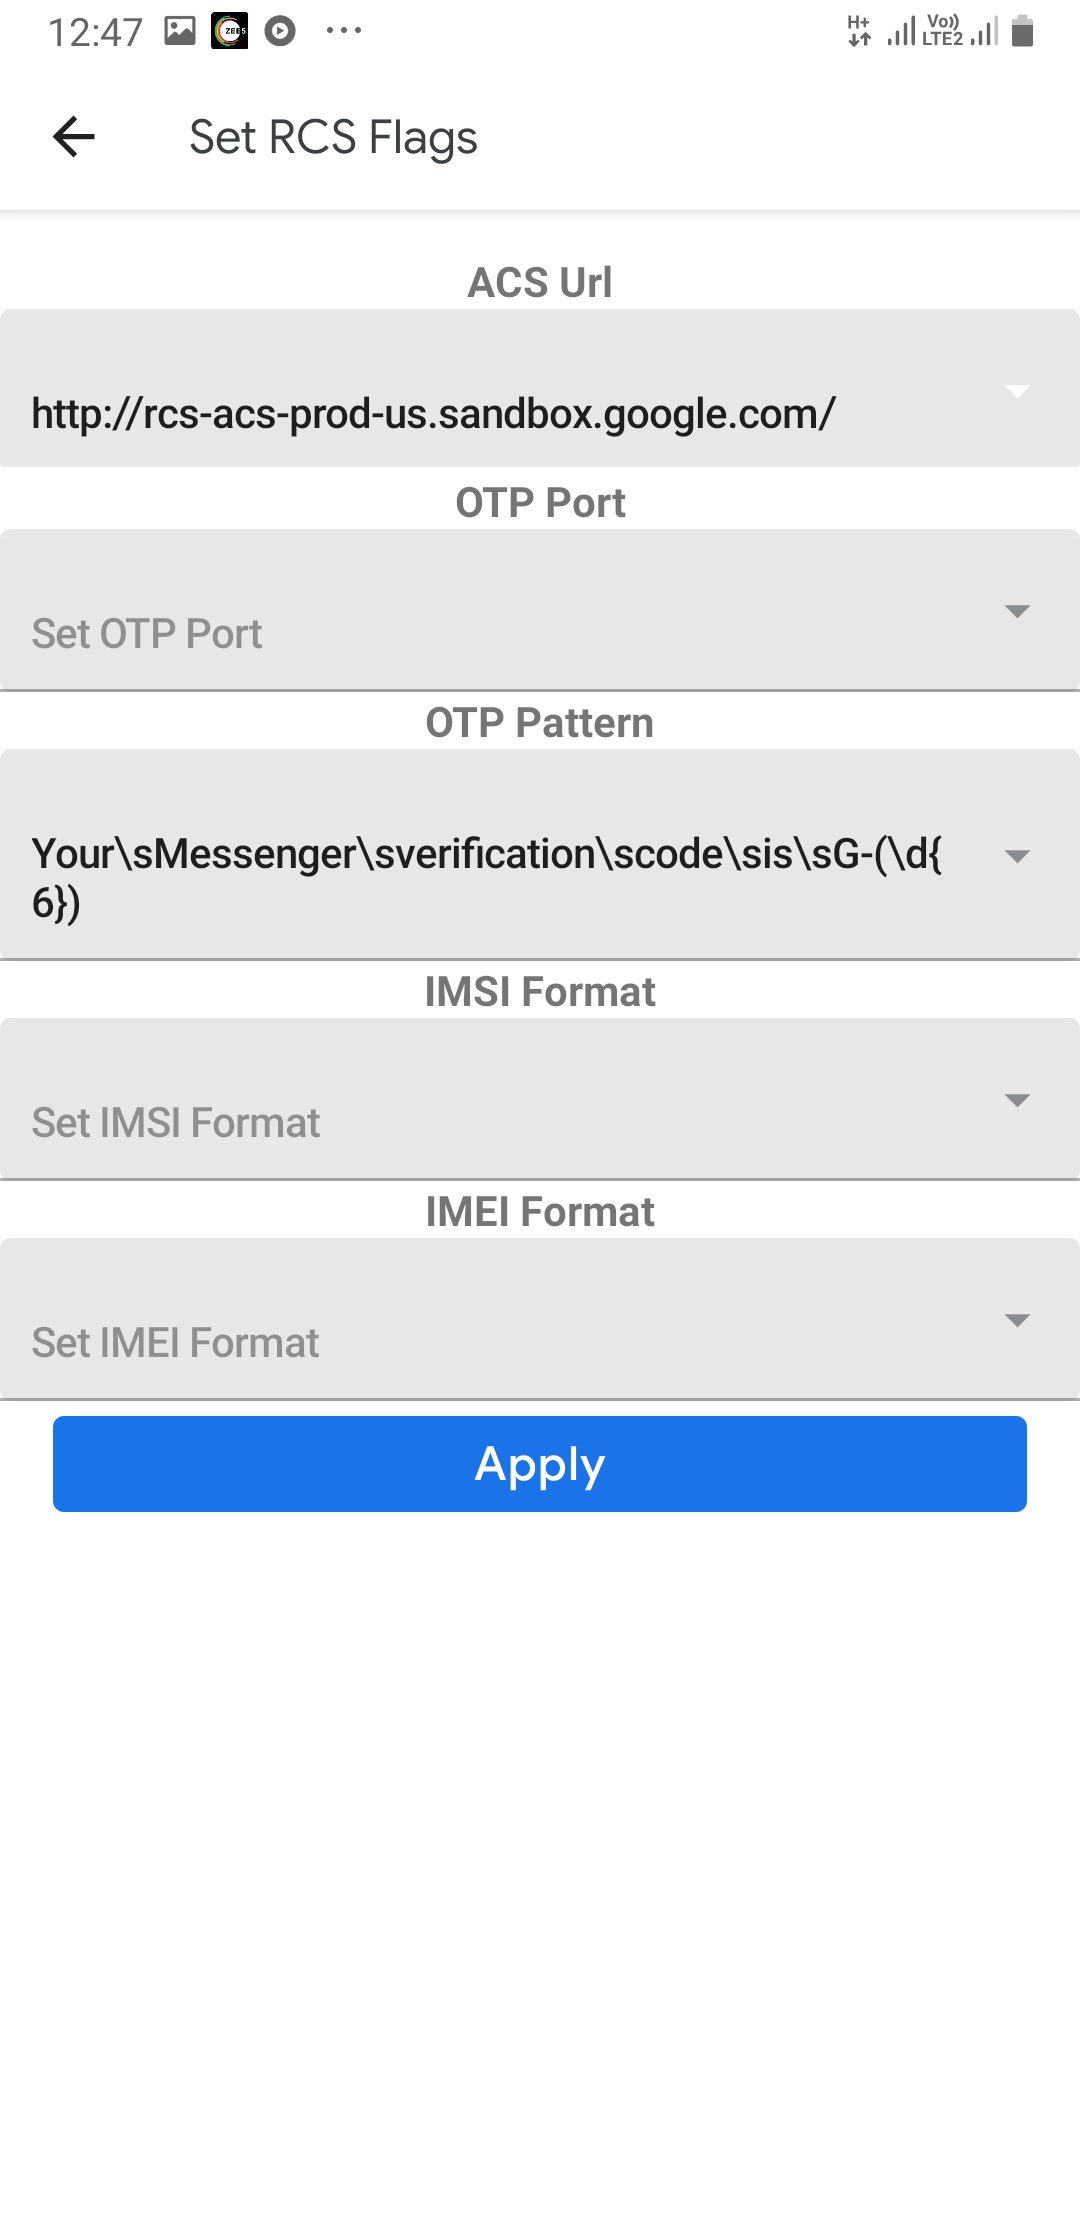
Task: Tap the gallery image status bar icon
Action: tap(180, 31)
